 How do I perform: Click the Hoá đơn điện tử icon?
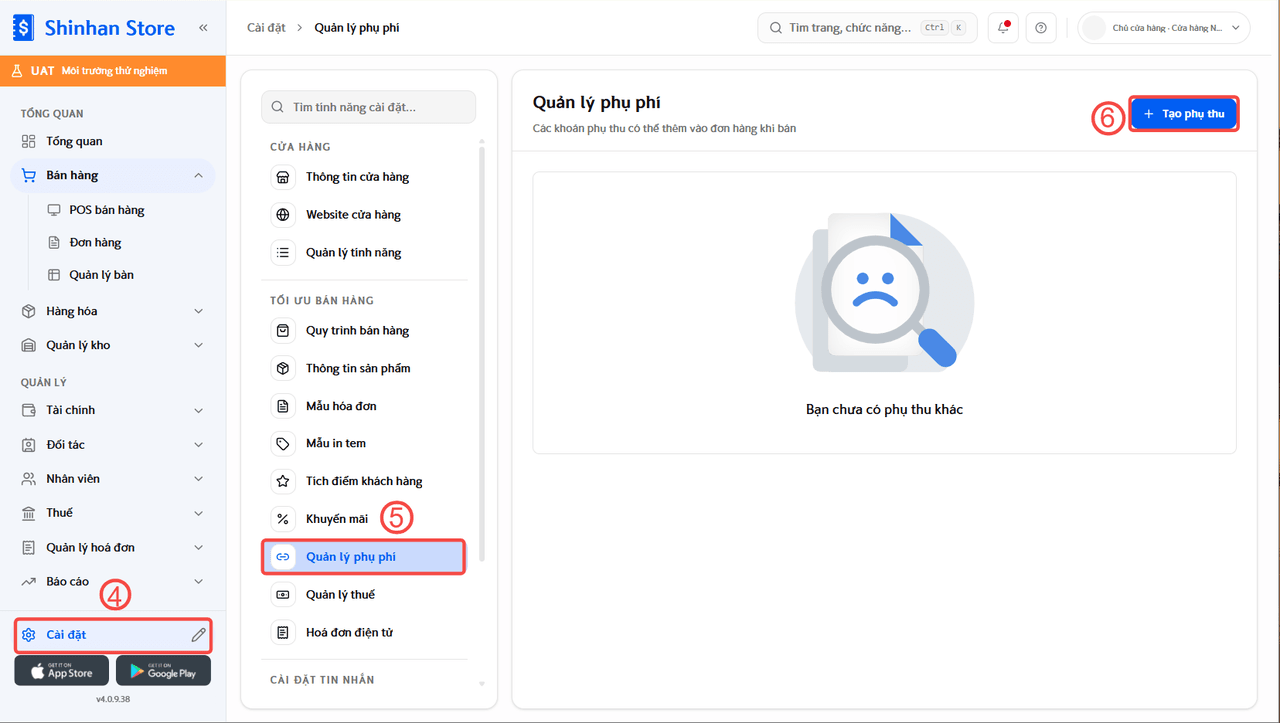(283, 633)
